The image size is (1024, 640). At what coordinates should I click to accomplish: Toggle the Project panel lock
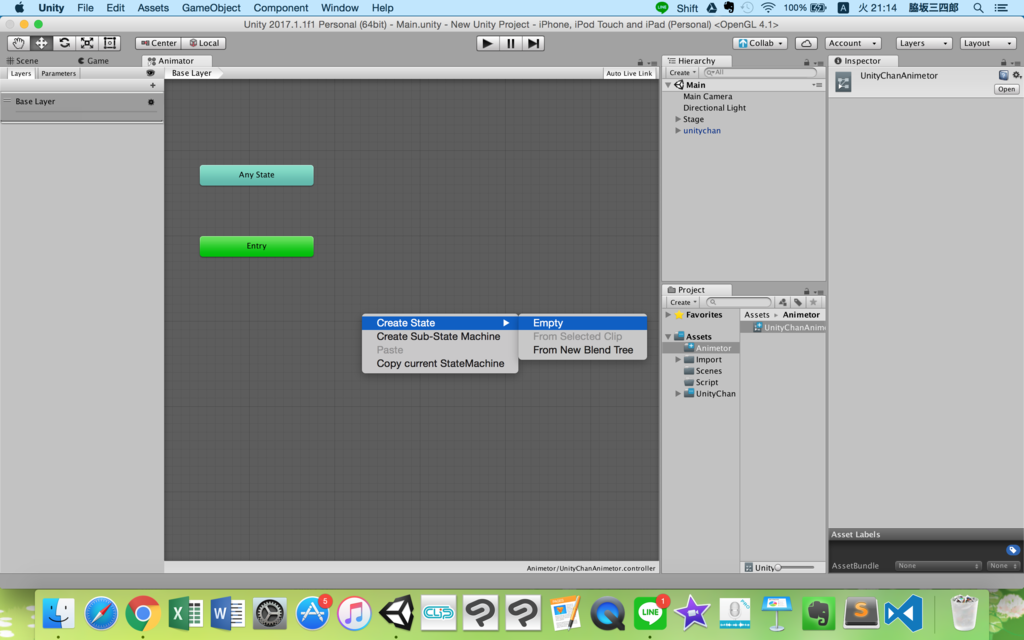807,291
